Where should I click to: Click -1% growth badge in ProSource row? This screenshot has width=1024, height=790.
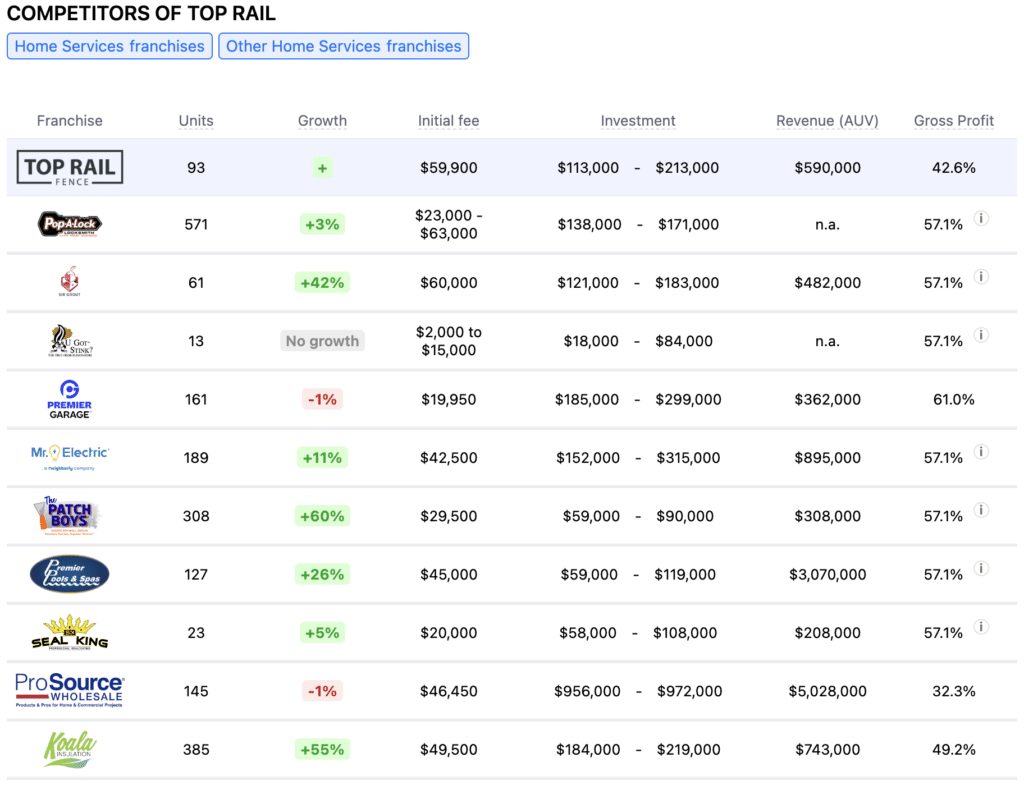322,691
